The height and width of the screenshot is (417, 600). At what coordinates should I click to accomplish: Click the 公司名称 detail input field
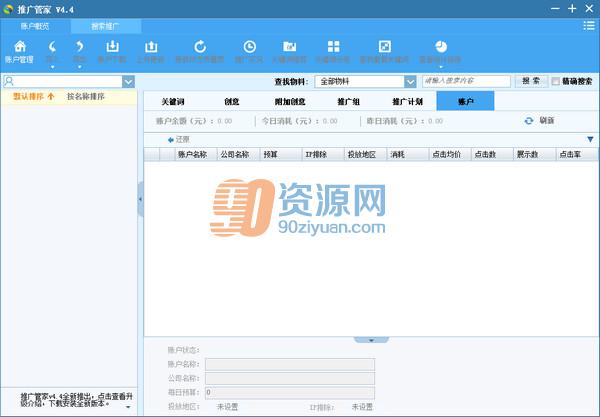290,378
